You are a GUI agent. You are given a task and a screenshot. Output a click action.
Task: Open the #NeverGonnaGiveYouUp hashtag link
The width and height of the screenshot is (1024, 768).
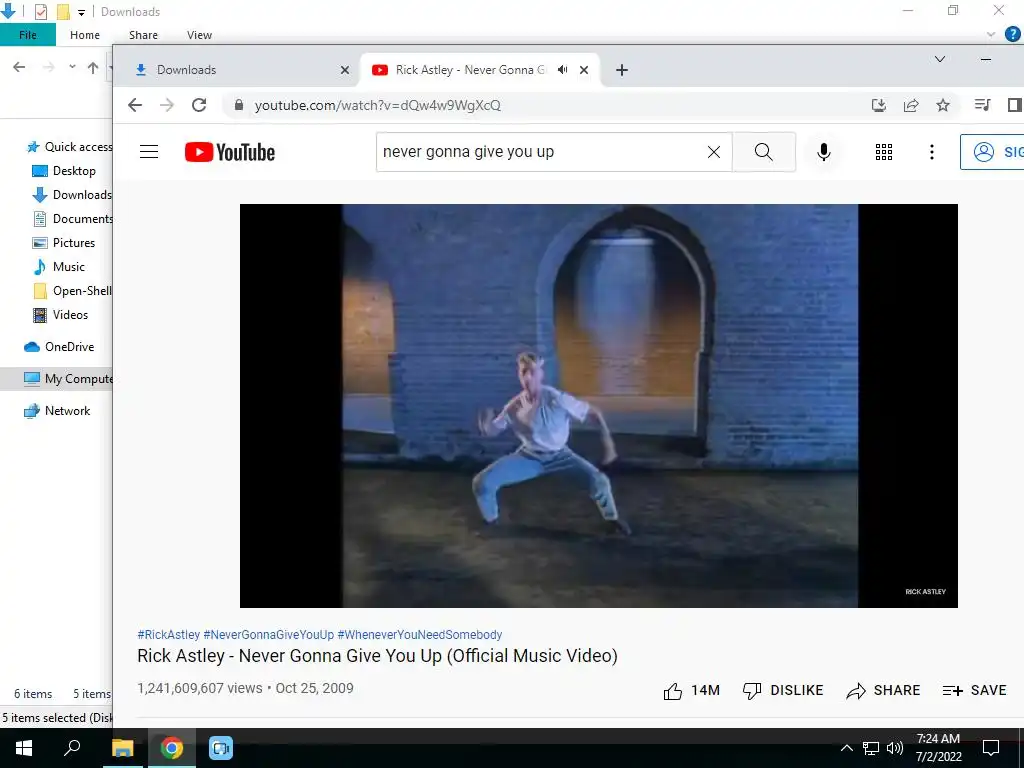[x=268, y=635]
